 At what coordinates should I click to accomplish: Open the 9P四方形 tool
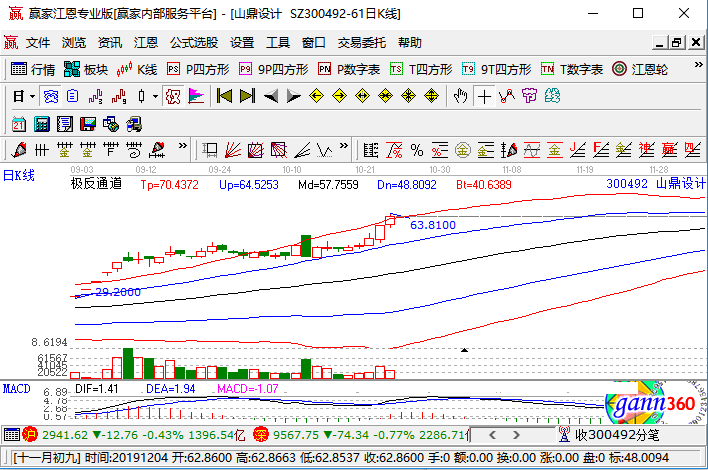click(x=274, y=70)
